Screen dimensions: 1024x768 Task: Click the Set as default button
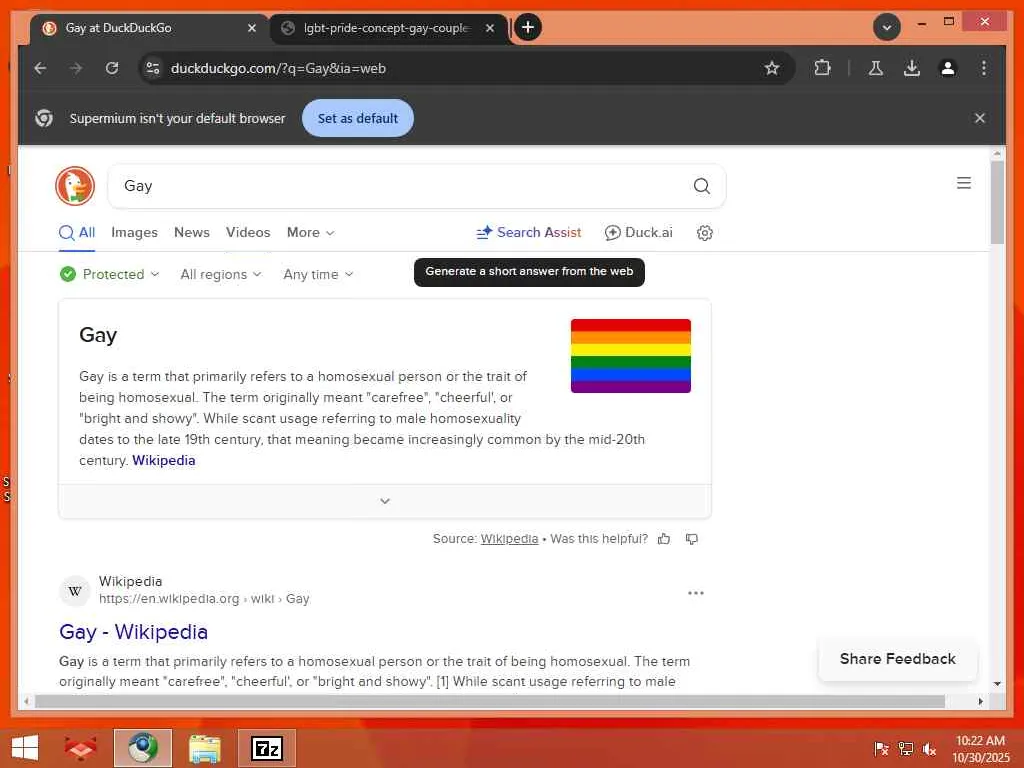coord(358,118)
